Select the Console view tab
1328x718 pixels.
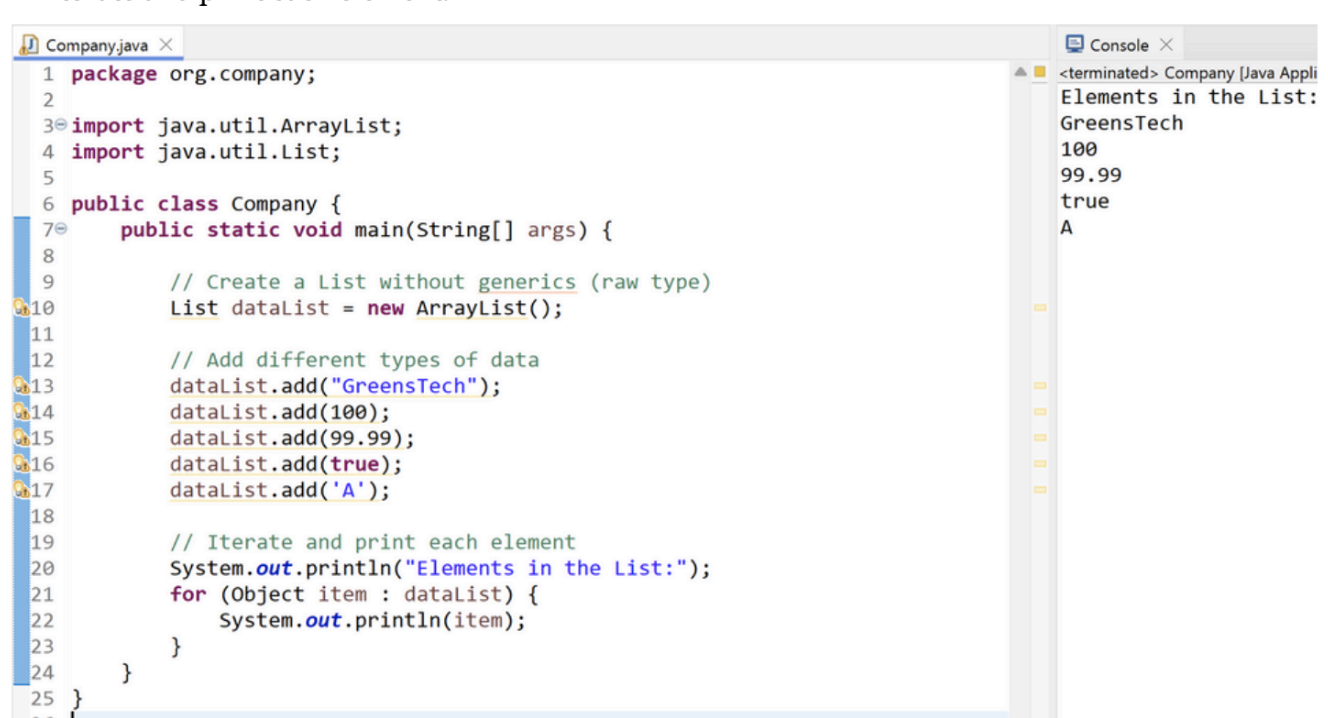[1119, 46]
